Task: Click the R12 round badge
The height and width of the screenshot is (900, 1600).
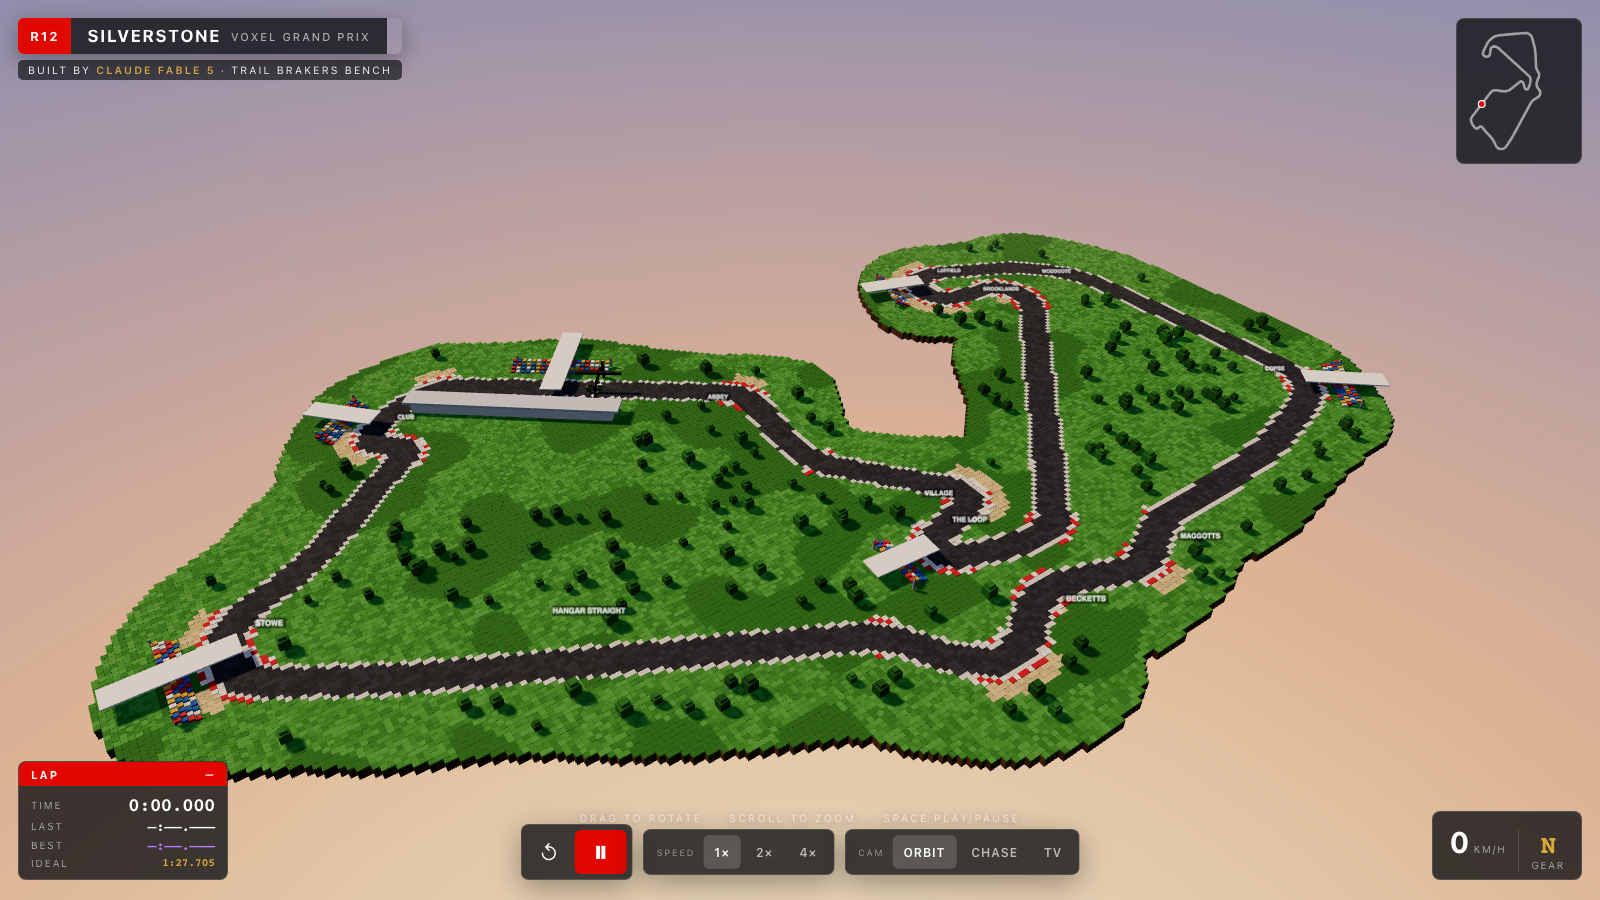Action: point(44,36)
